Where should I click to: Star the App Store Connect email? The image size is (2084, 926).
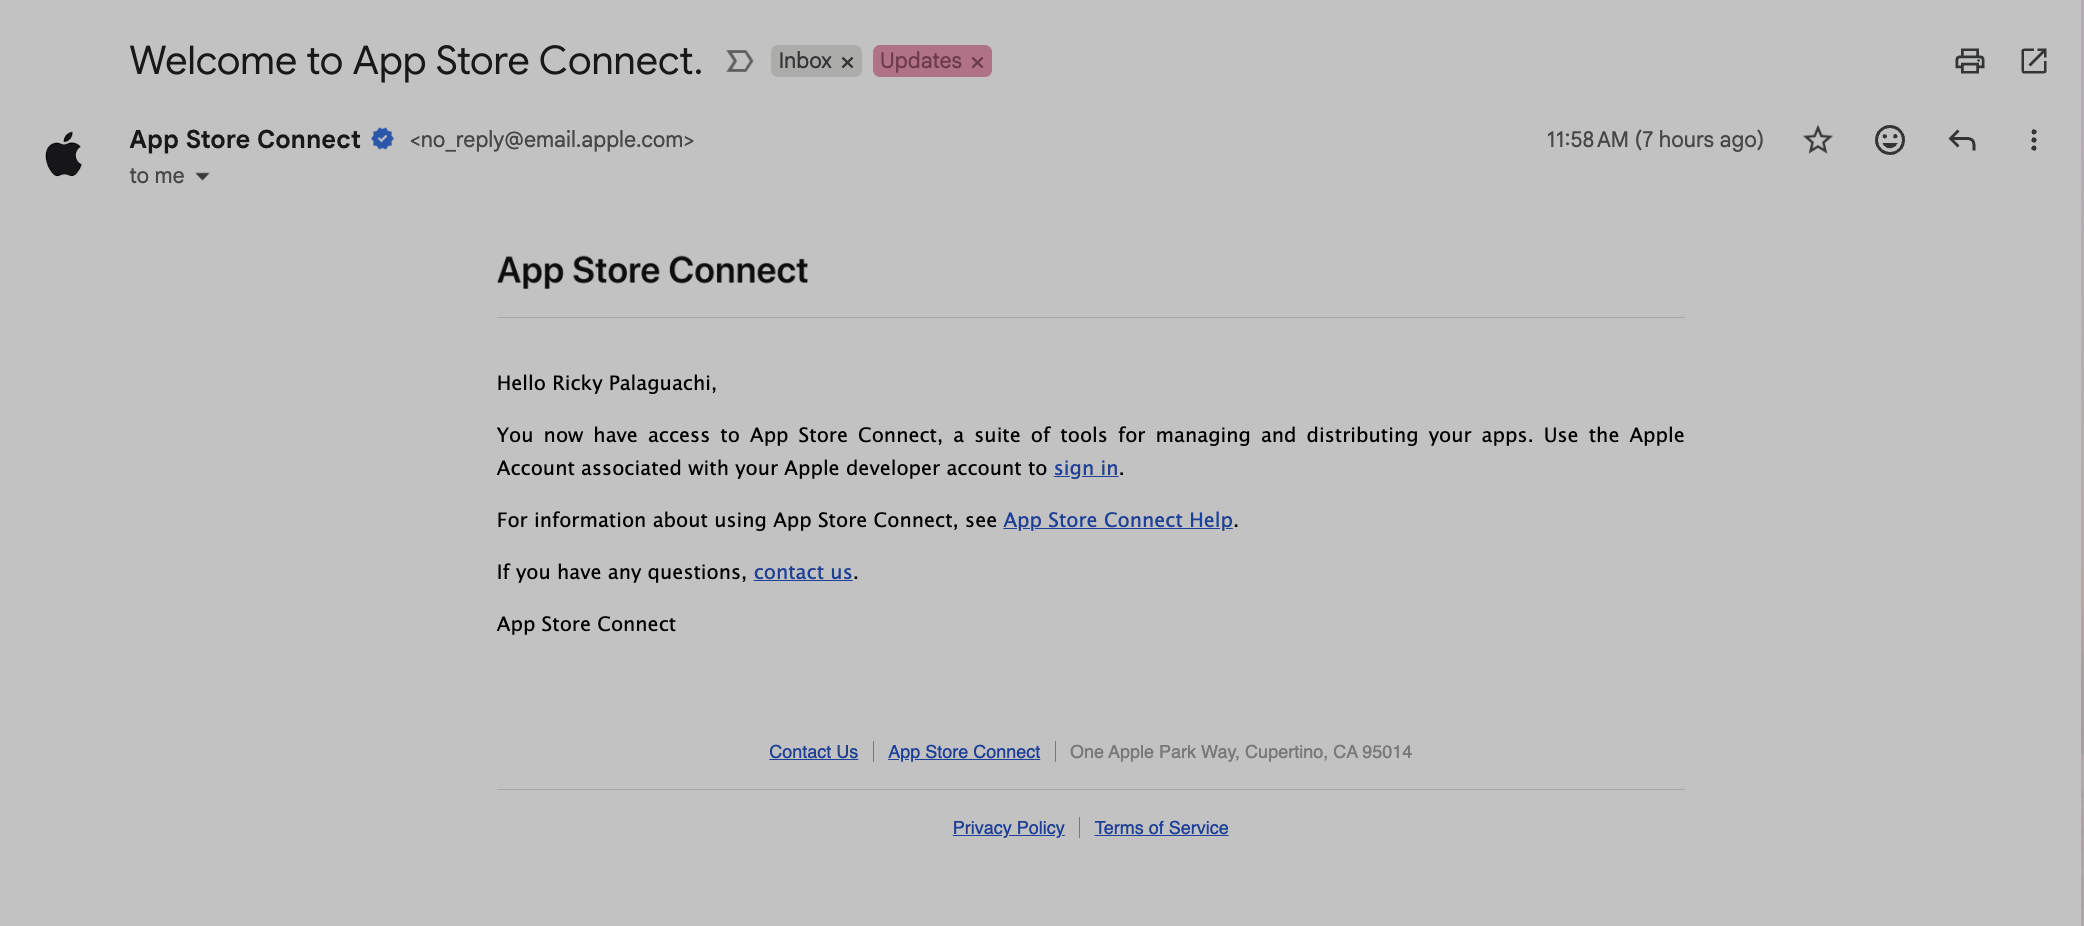pos(1817,140)
